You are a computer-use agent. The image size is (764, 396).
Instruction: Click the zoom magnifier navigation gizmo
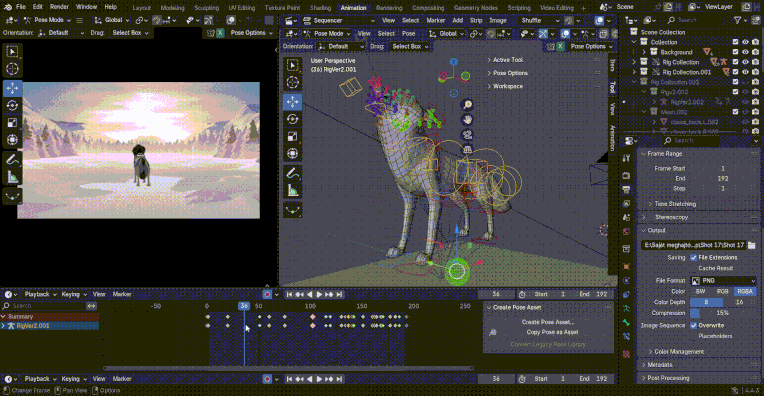coord(467,105)
